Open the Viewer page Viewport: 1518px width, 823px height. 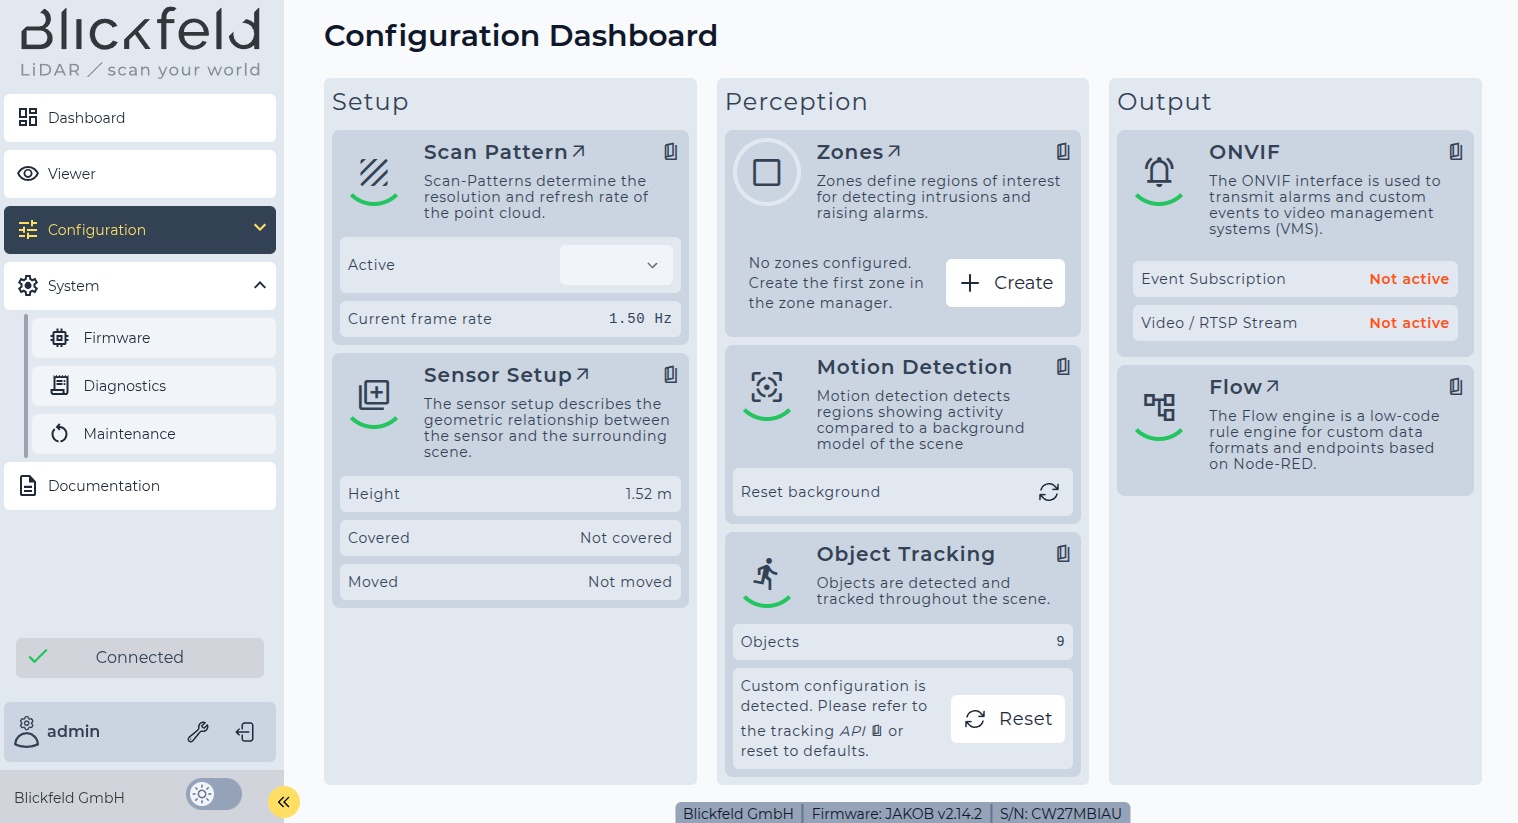click(x=140, y=174)
